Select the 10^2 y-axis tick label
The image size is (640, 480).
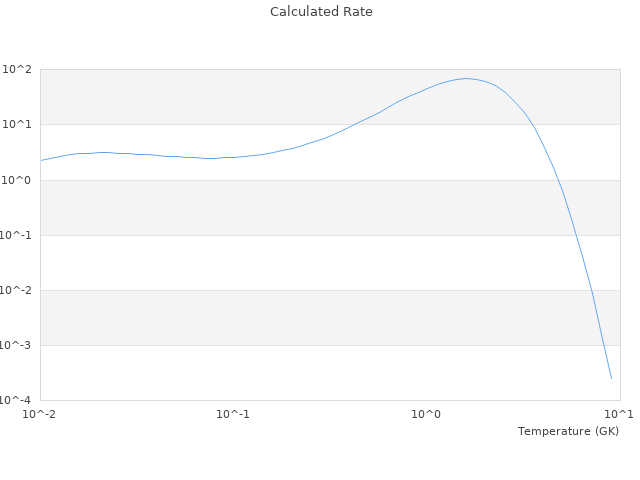[x=17, y=70]
